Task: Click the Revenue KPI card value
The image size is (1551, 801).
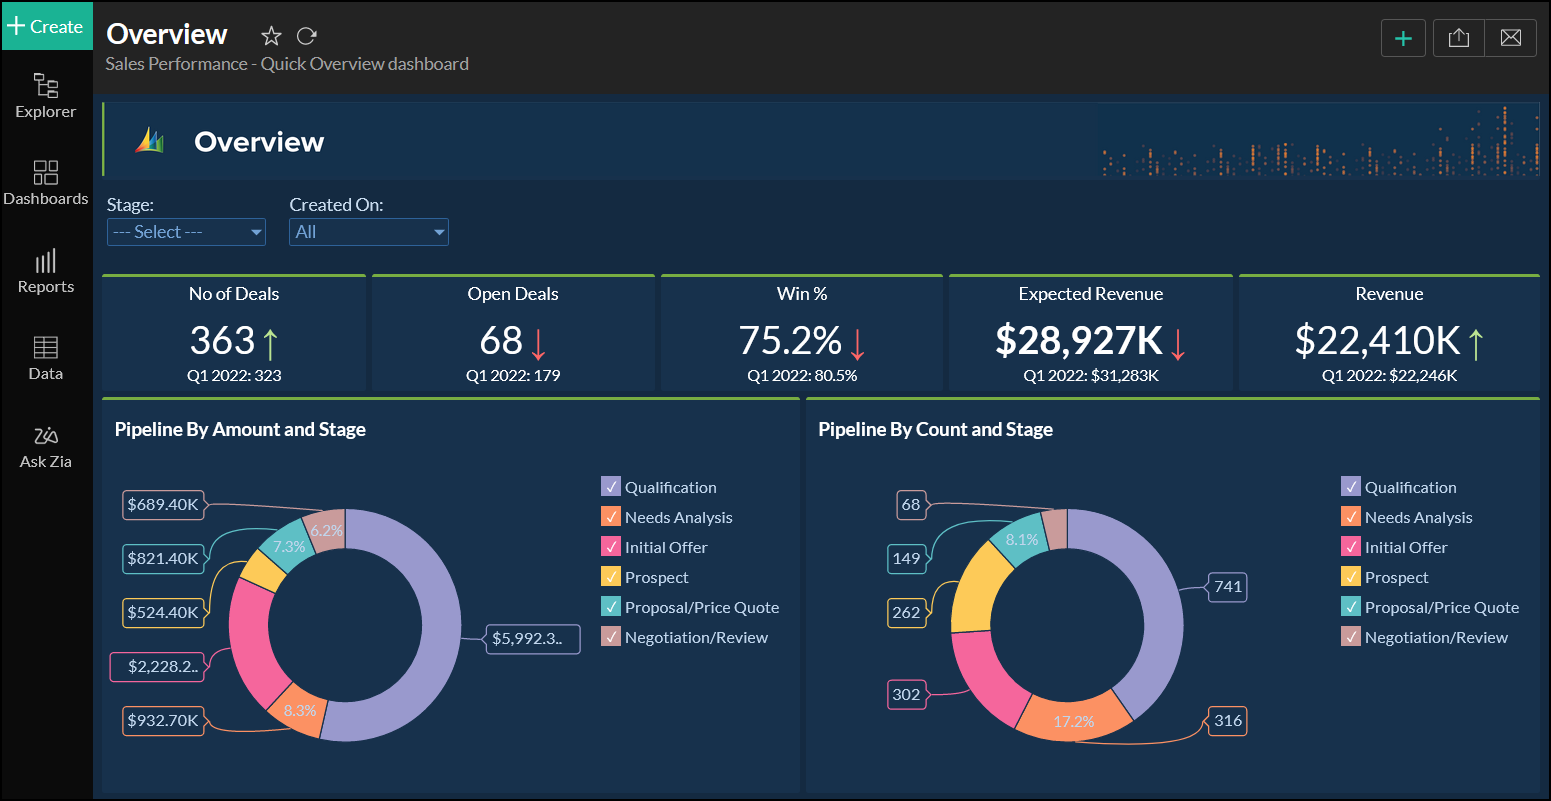Action: [x=1377, y=341]
